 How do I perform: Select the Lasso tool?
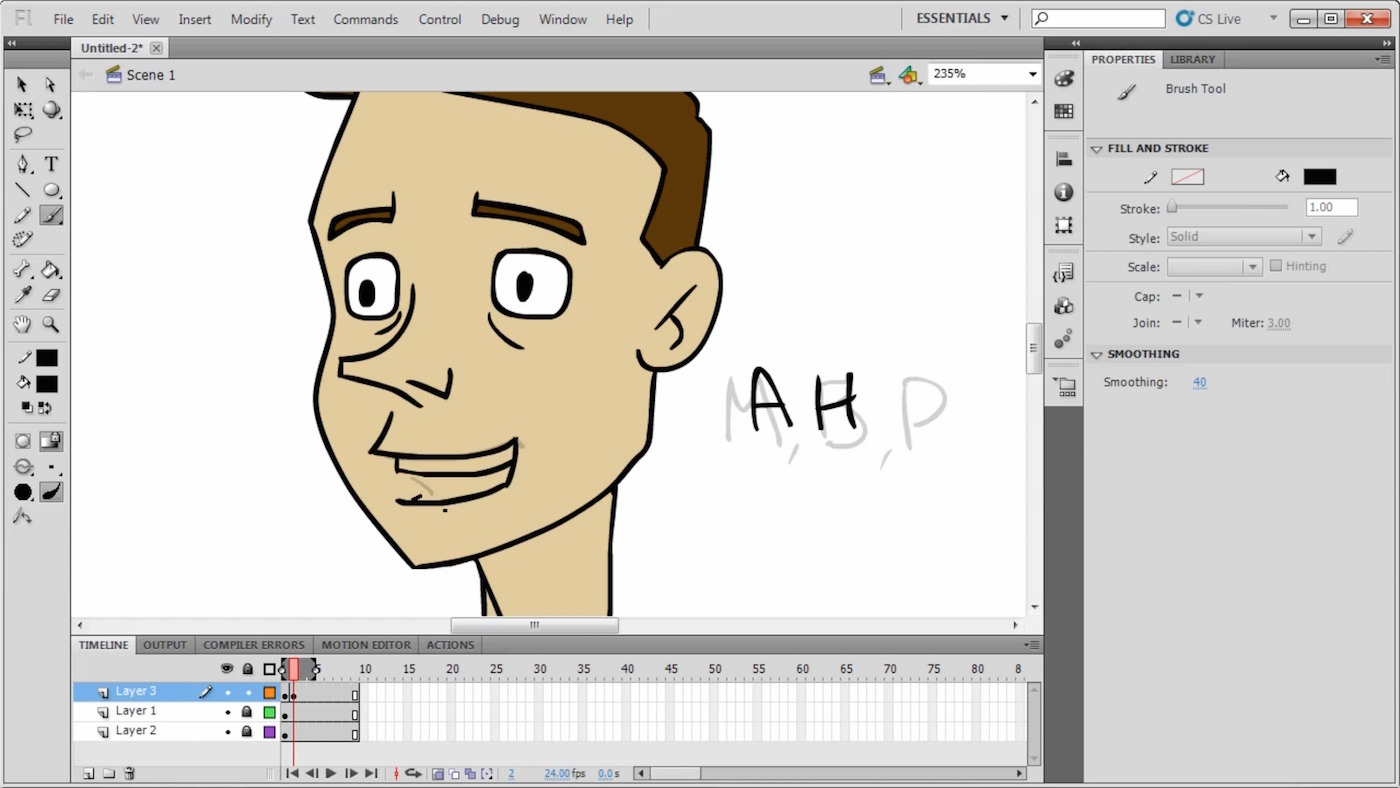click(x=22, y=134)
